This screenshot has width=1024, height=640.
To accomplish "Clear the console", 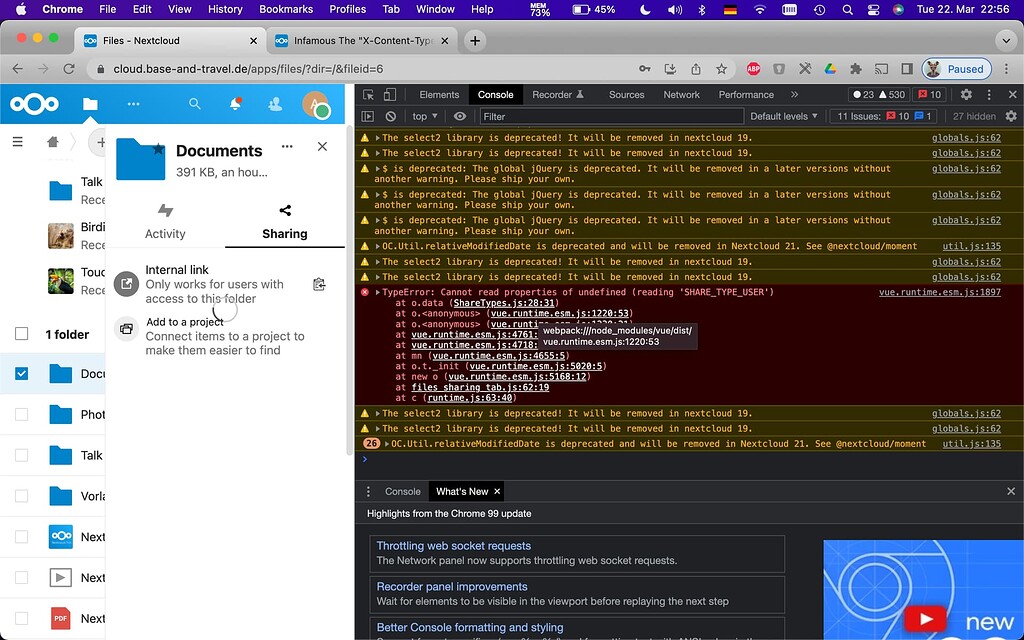I will [391, 116].
